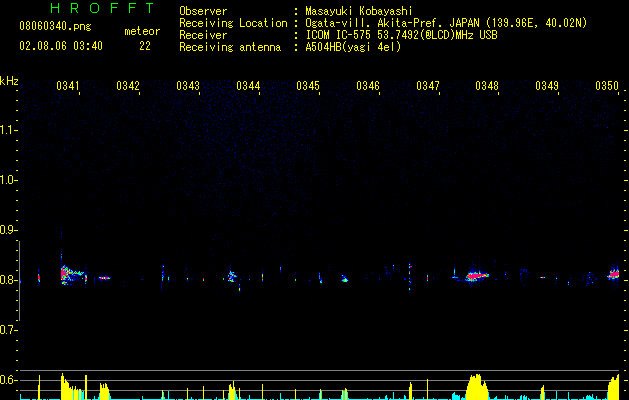This screenshot has width=629, height=400.
Task: Click the 0.7 kHz axis label
Action: (x=8, y=330)
